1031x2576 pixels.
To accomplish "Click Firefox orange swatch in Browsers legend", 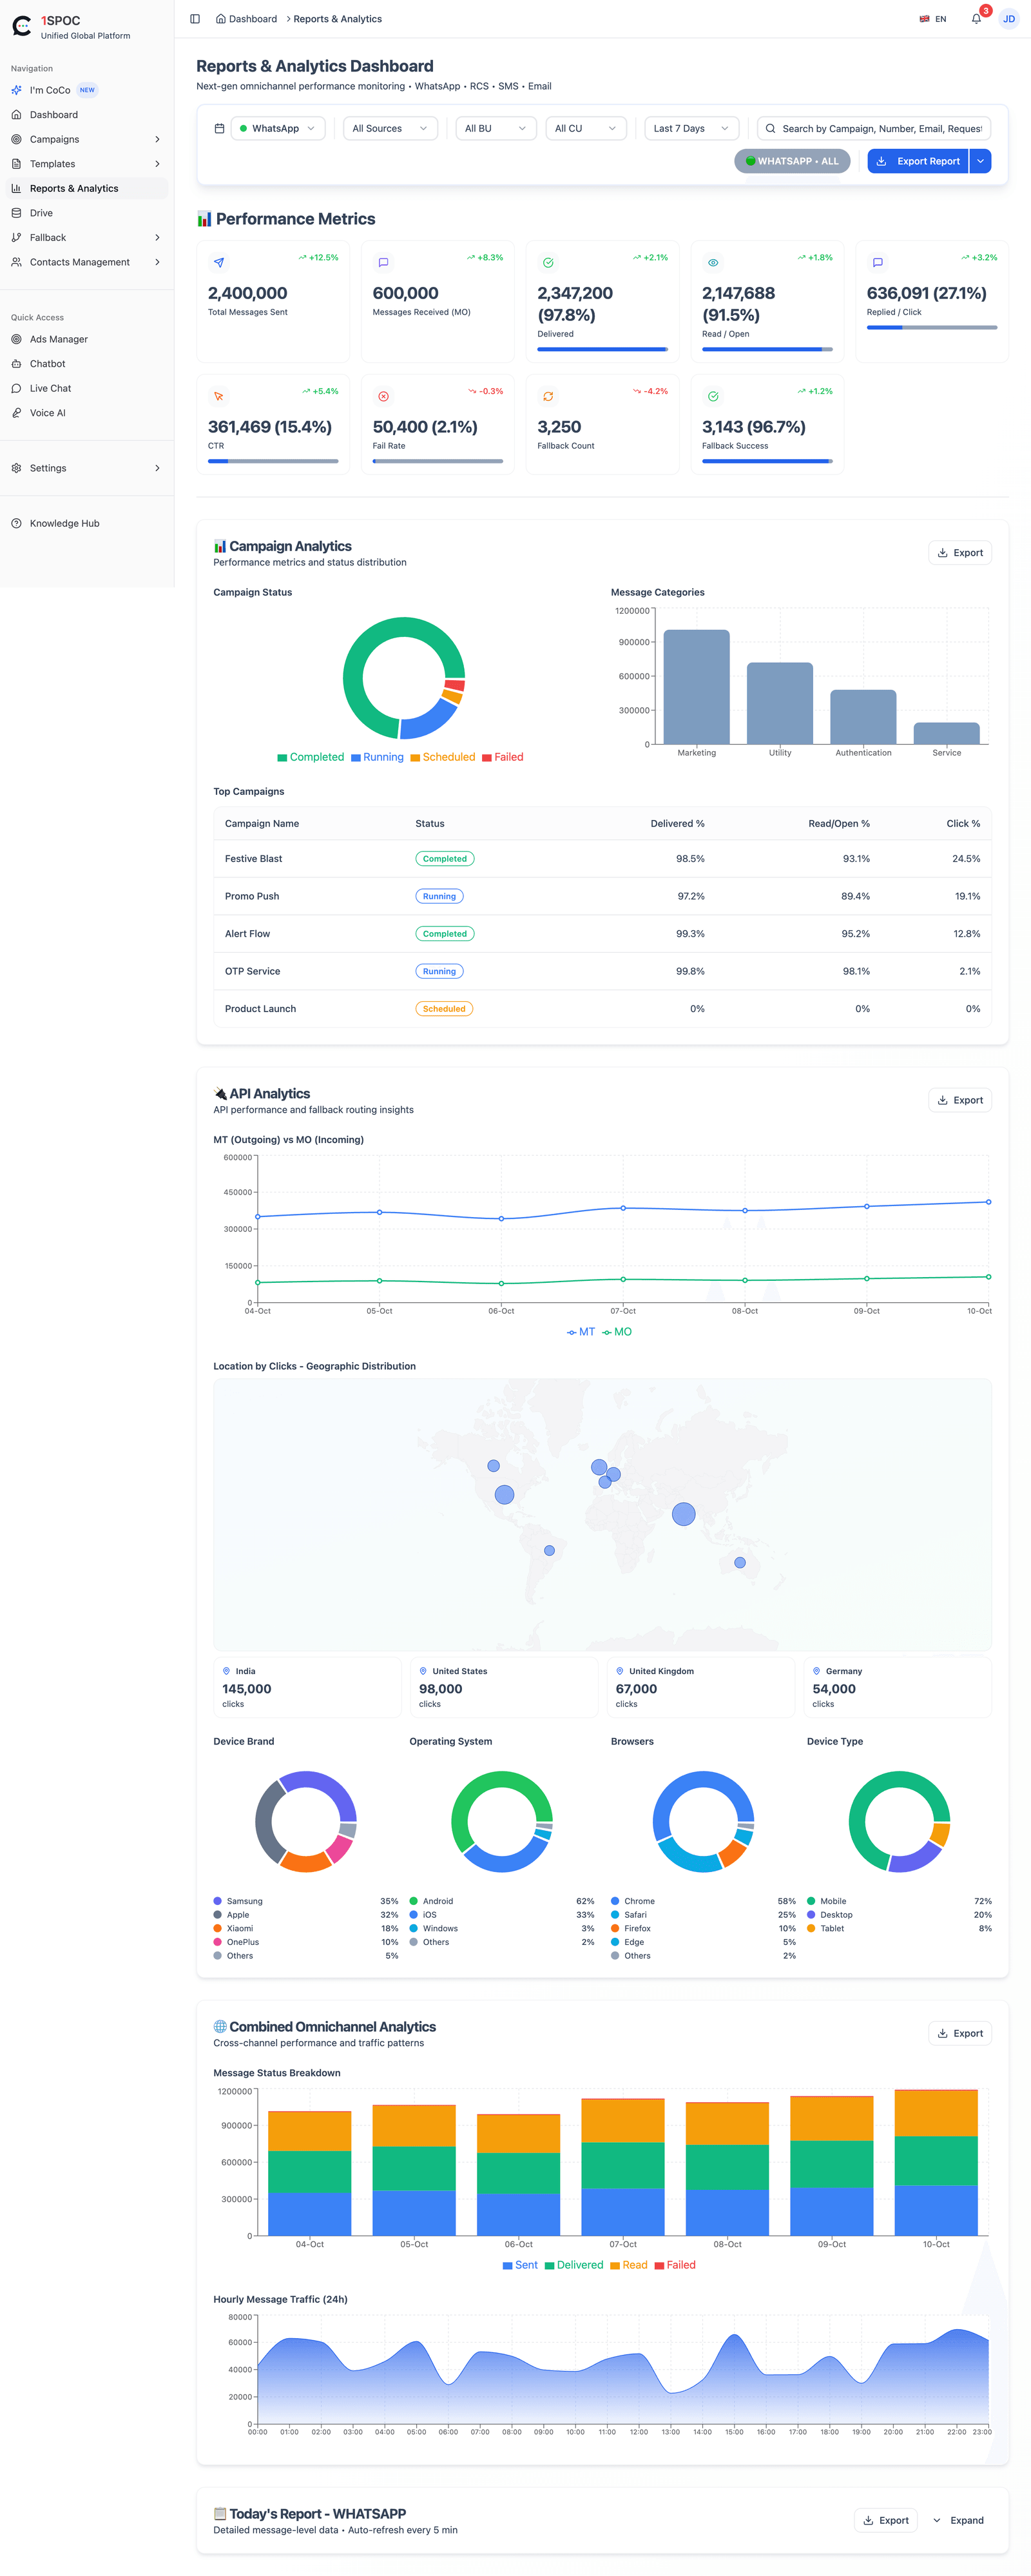I will 615,1928.
